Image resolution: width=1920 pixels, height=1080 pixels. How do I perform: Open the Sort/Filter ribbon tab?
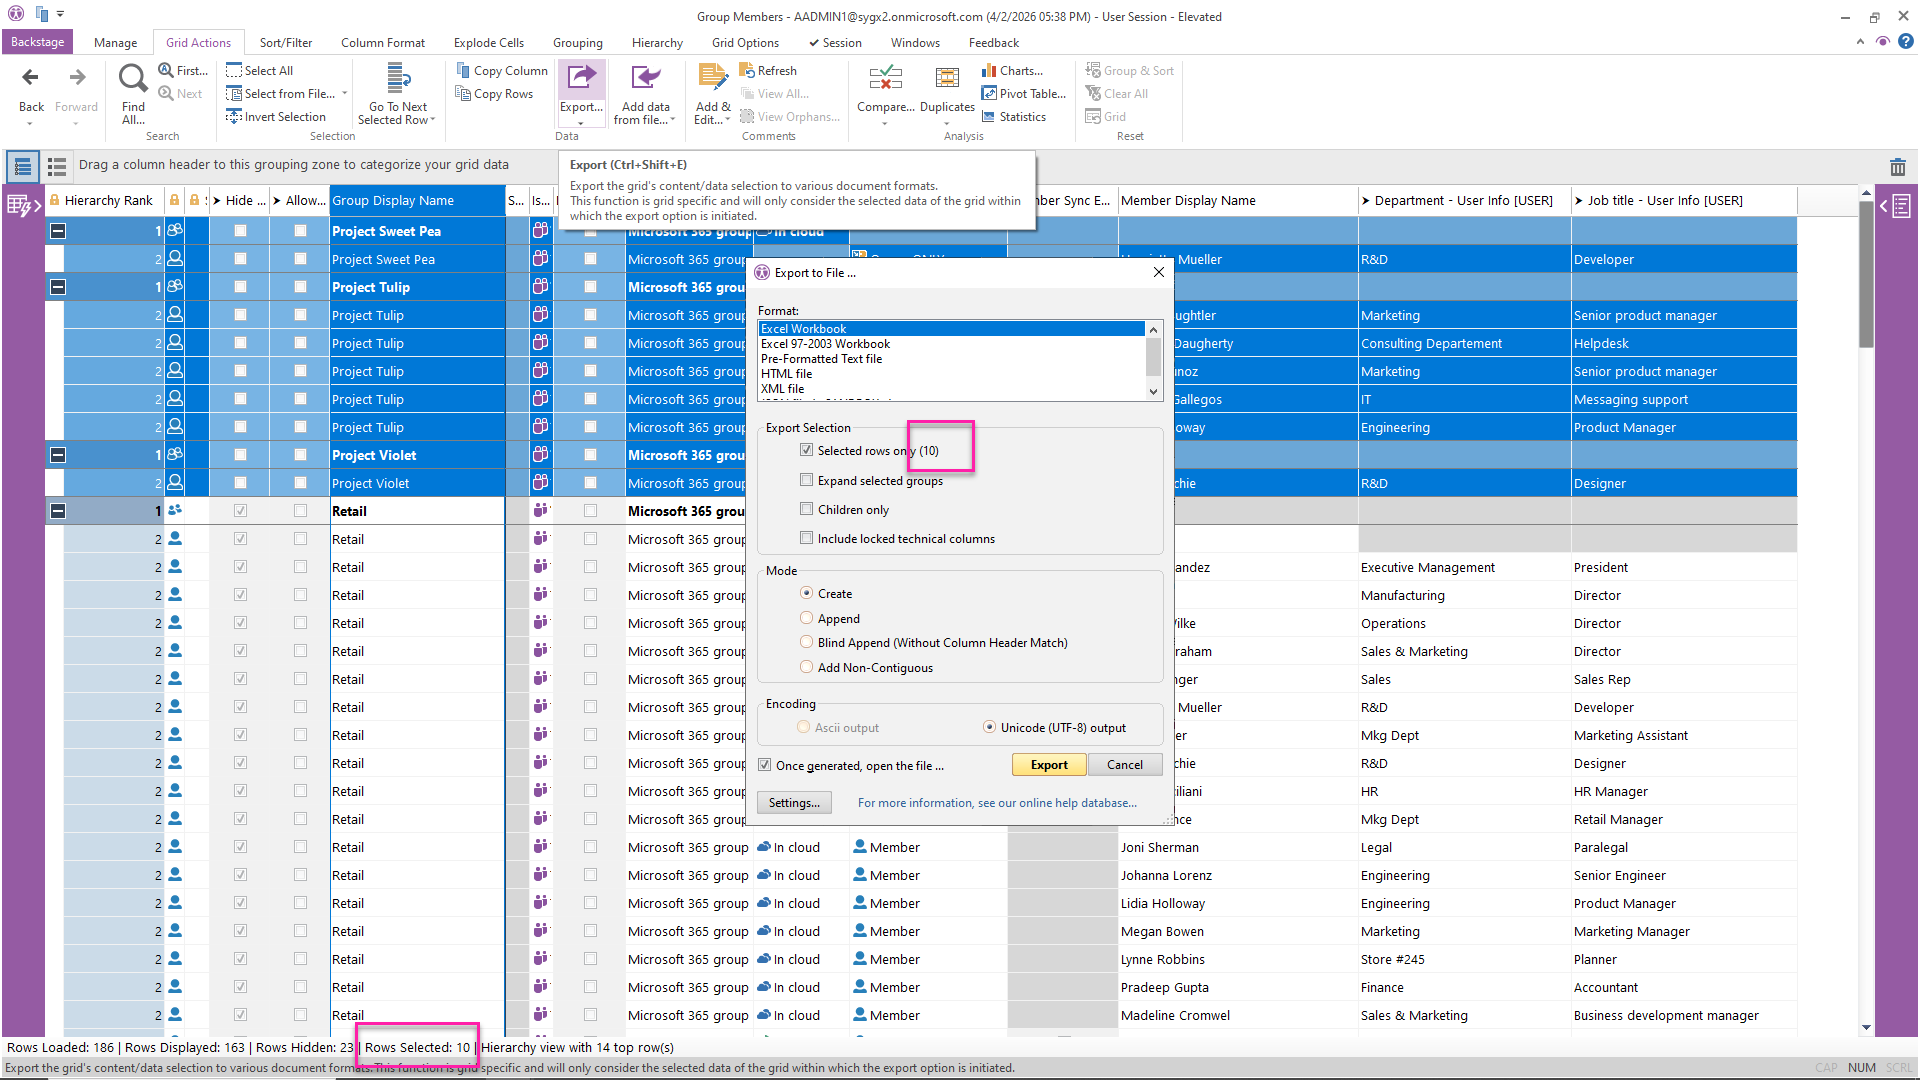(285, 43)
